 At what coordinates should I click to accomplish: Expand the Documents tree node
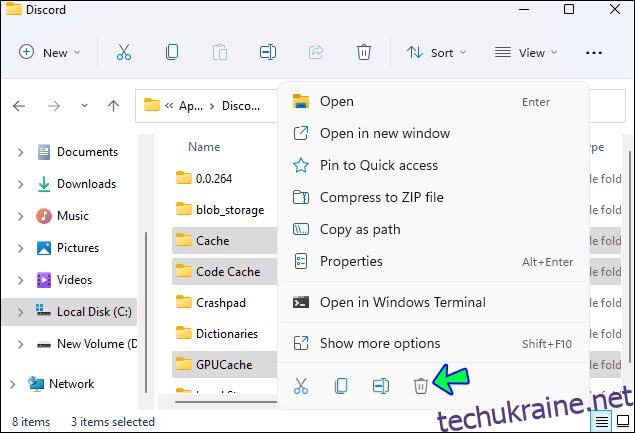[x=20, y=152]
